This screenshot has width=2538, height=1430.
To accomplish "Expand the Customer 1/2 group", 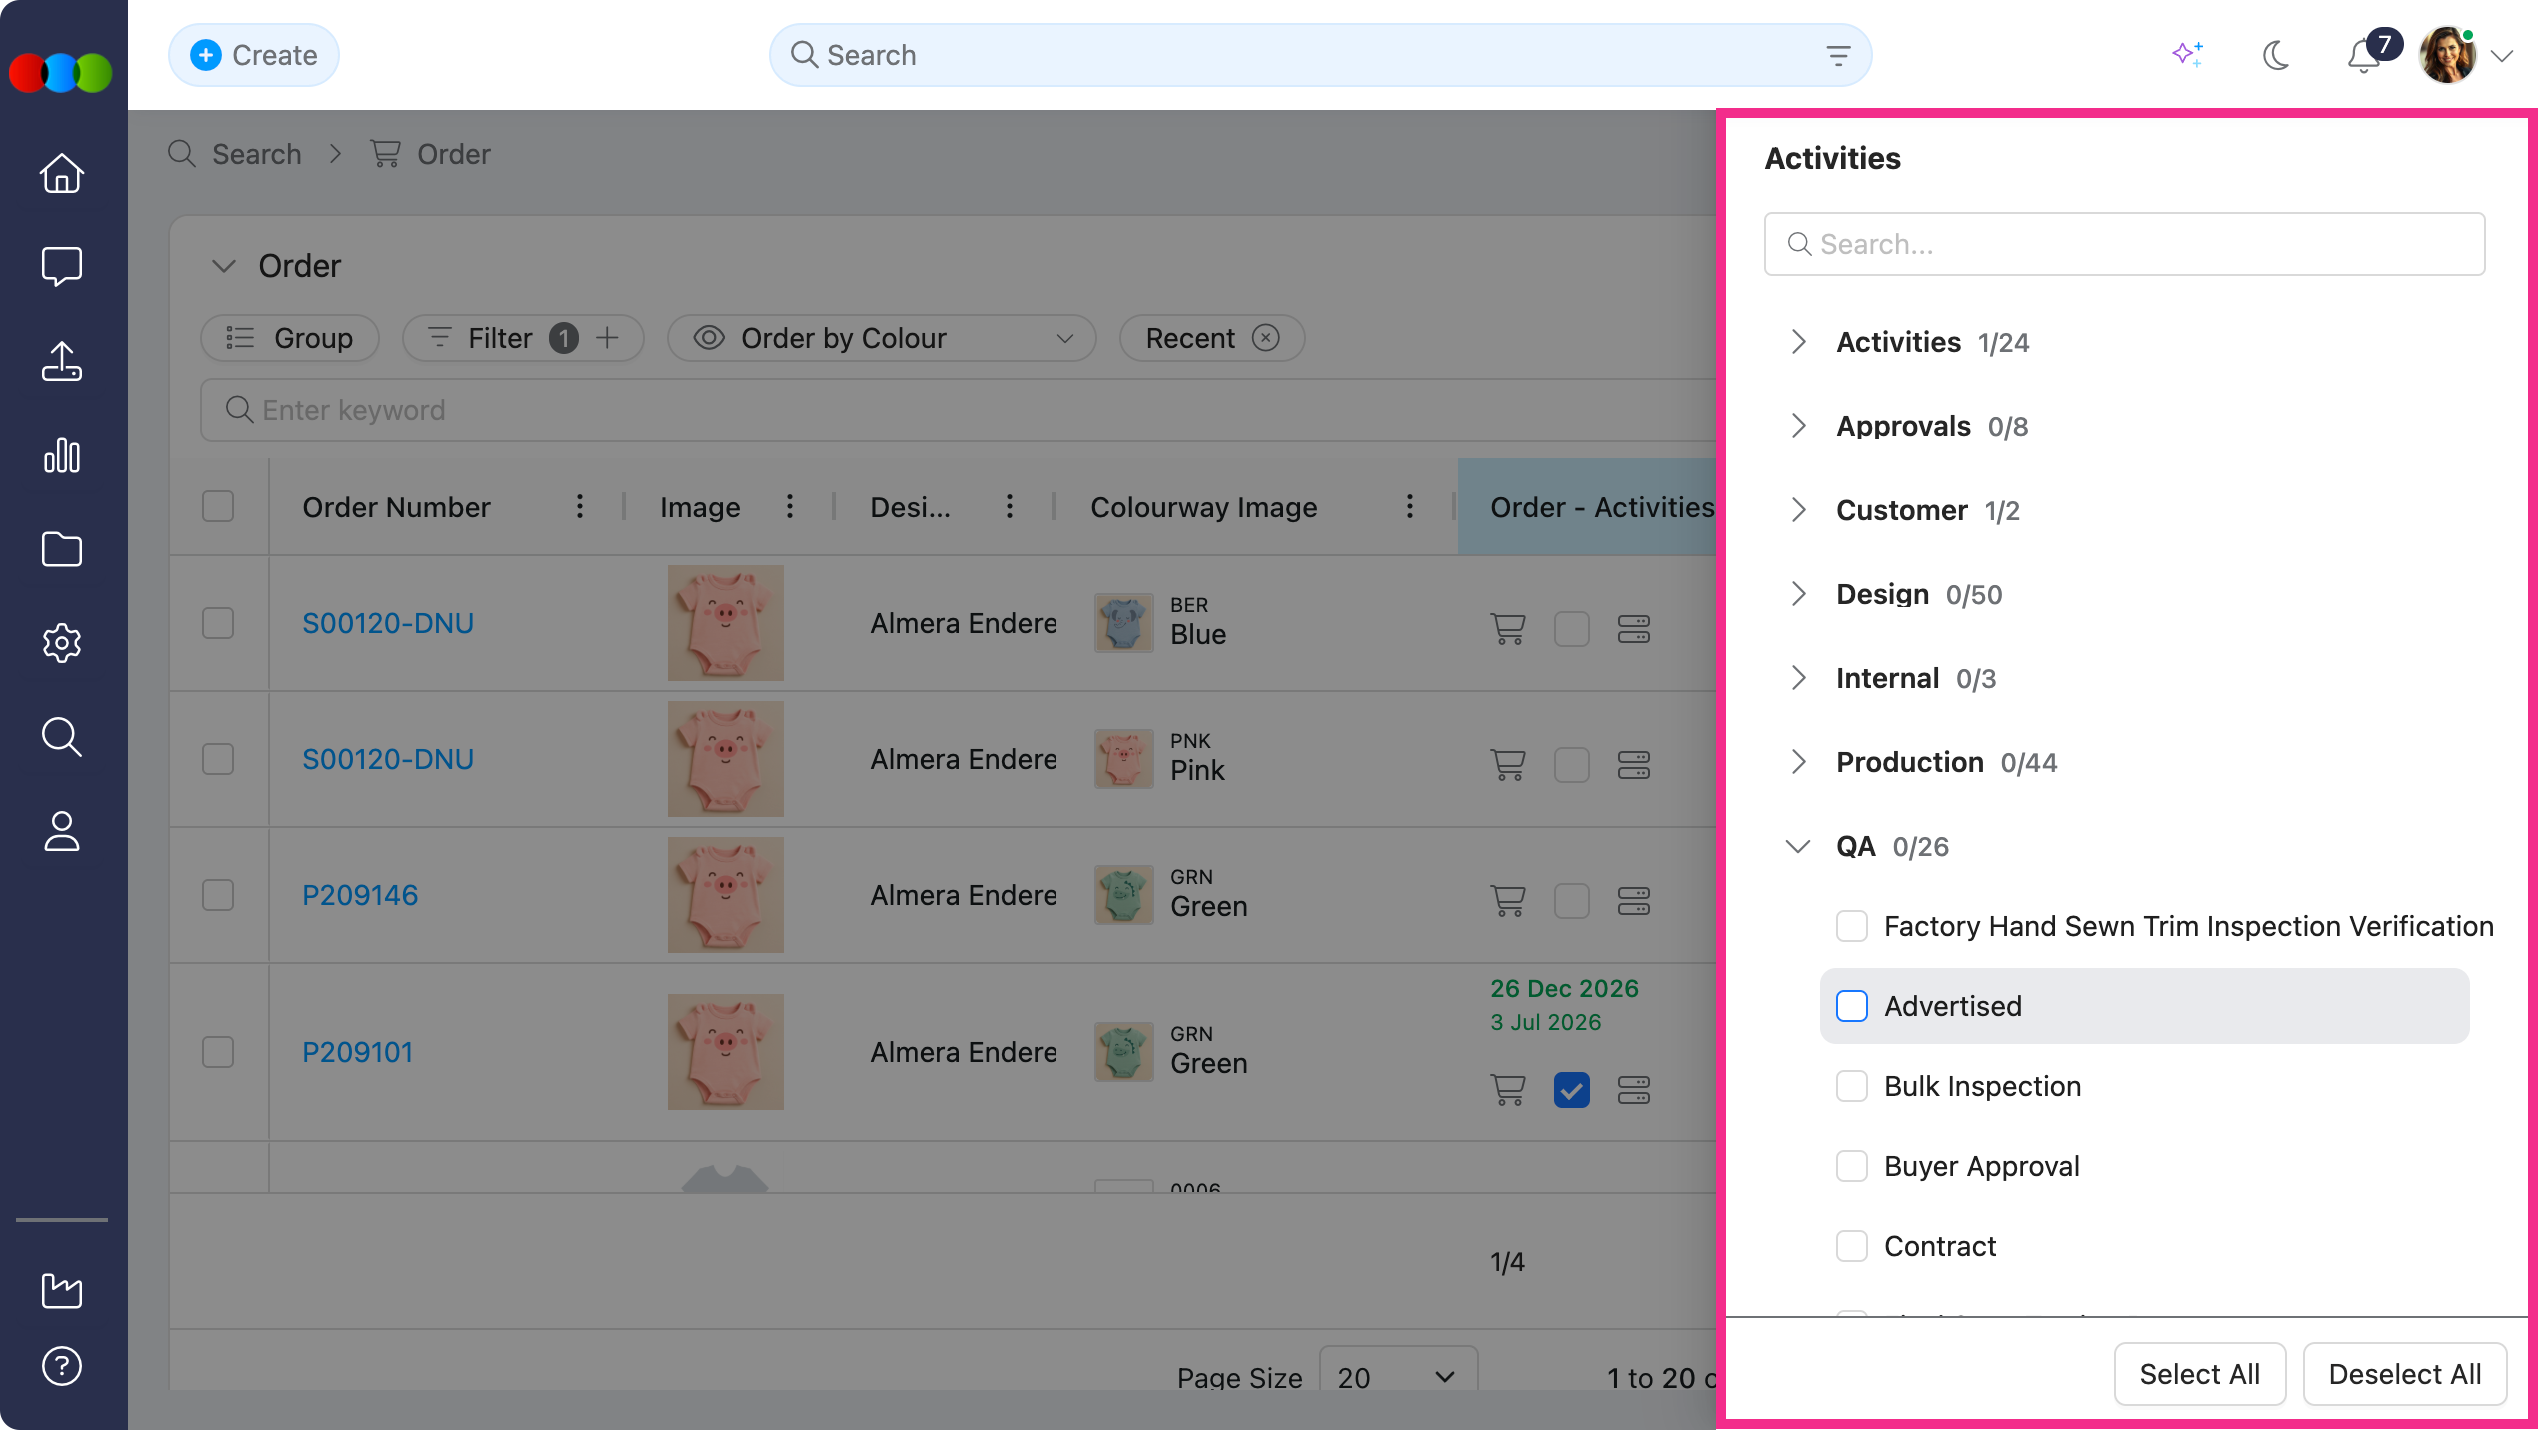I will pyautogui.click(x=1798, y=510).
